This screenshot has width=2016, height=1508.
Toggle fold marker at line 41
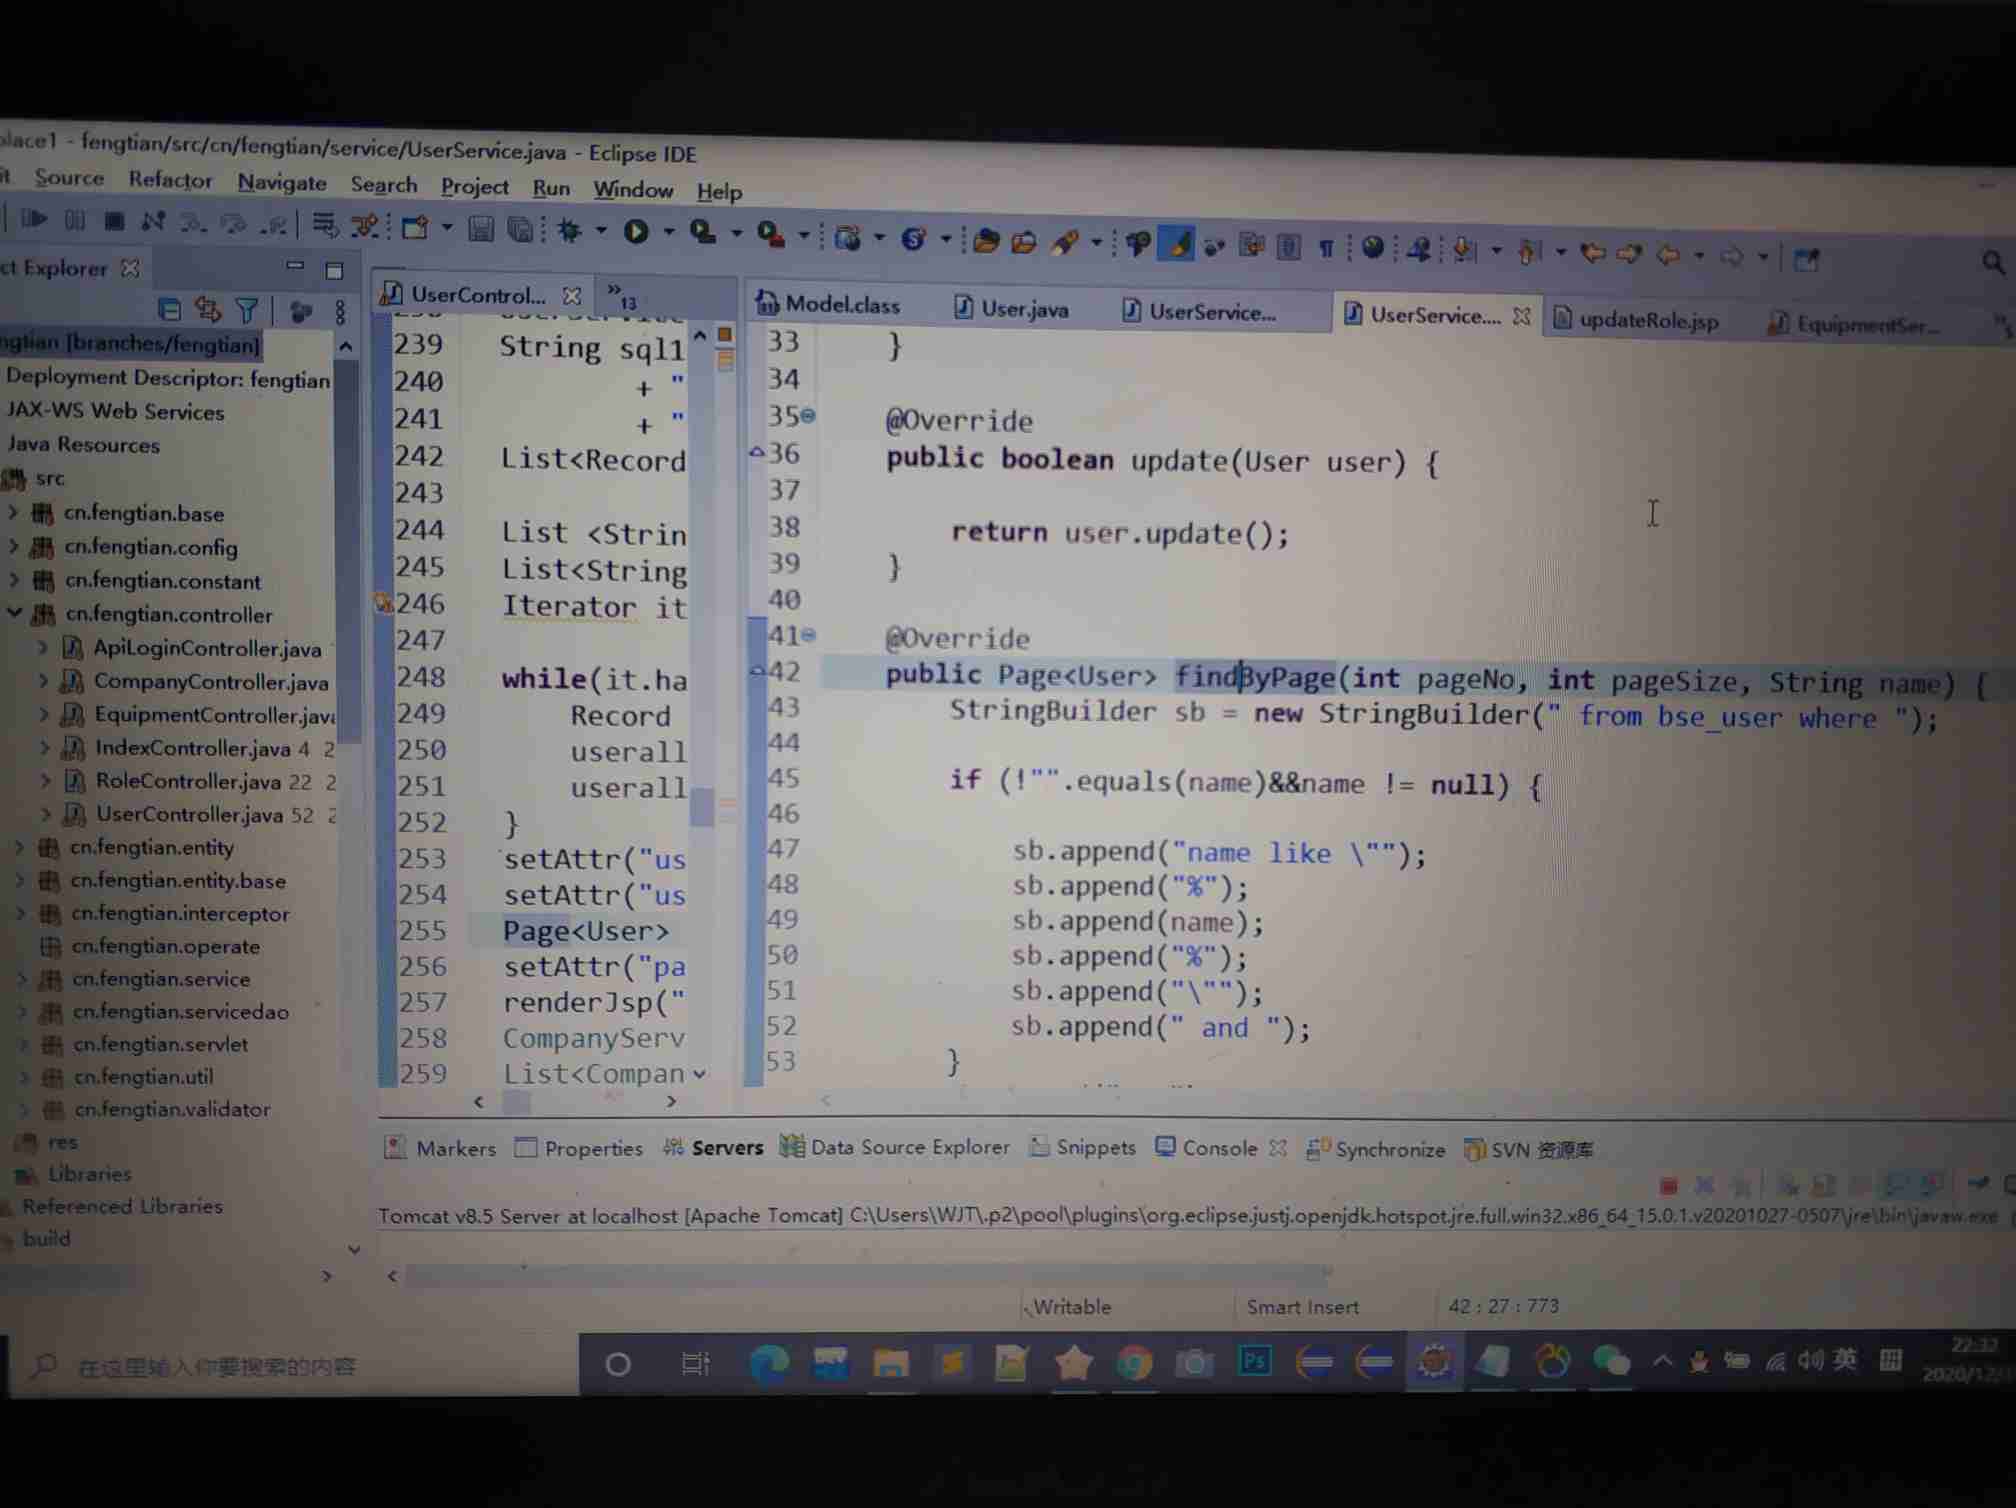(809, 634)
